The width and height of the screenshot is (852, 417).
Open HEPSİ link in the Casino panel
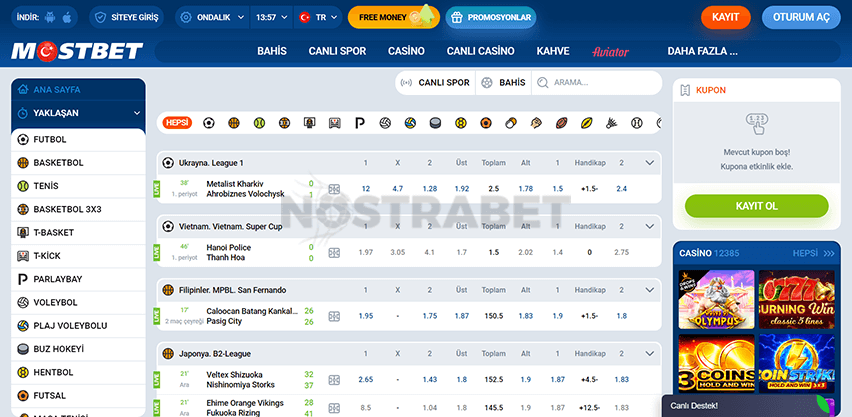(813, 253)
